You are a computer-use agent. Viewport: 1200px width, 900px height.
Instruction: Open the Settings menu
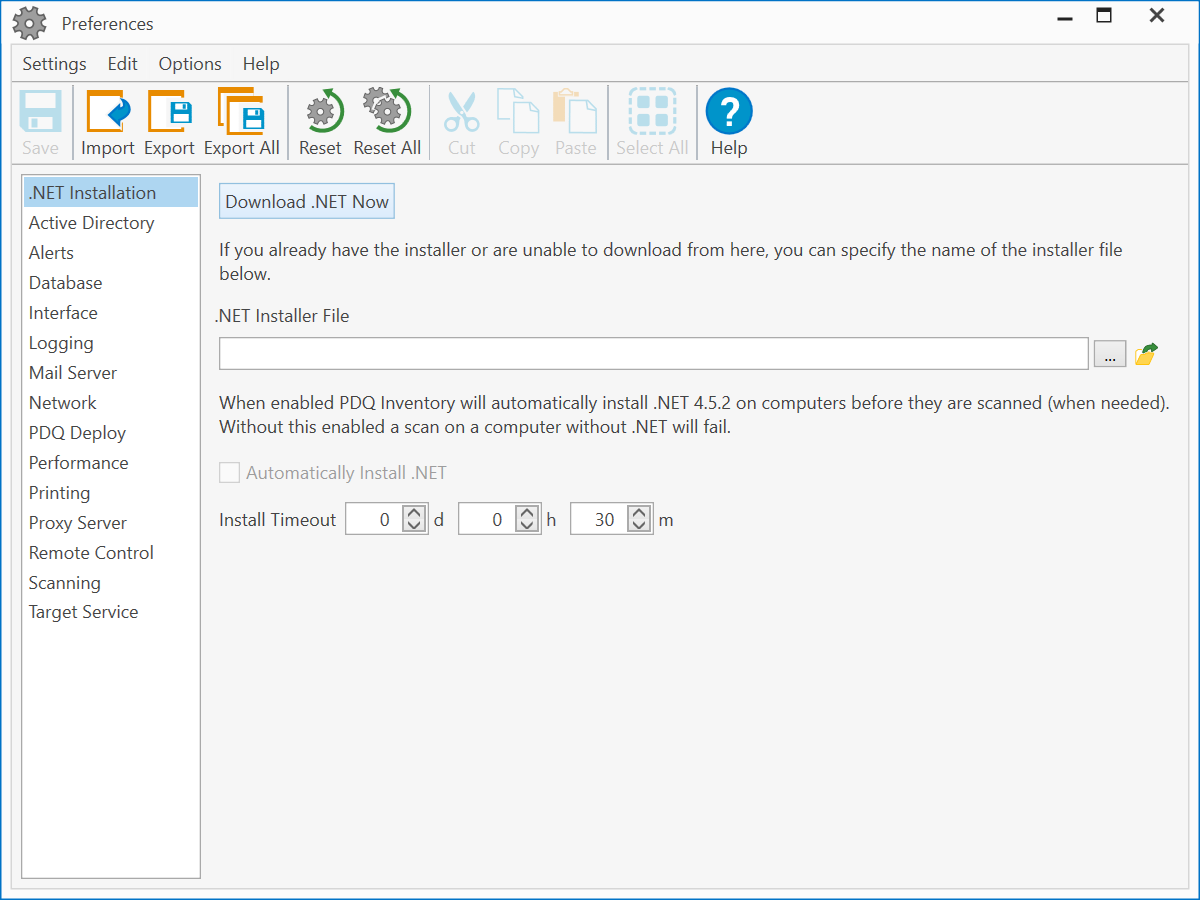(x=55, y=64)
